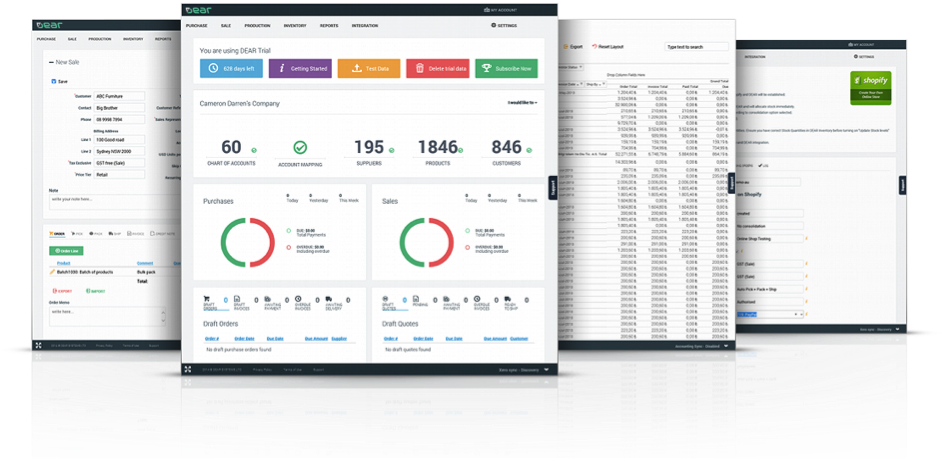The height and width of the screenshot is (459, 942).
Task: Expand the data sync arrow in footer
Action: pos(546,369)
